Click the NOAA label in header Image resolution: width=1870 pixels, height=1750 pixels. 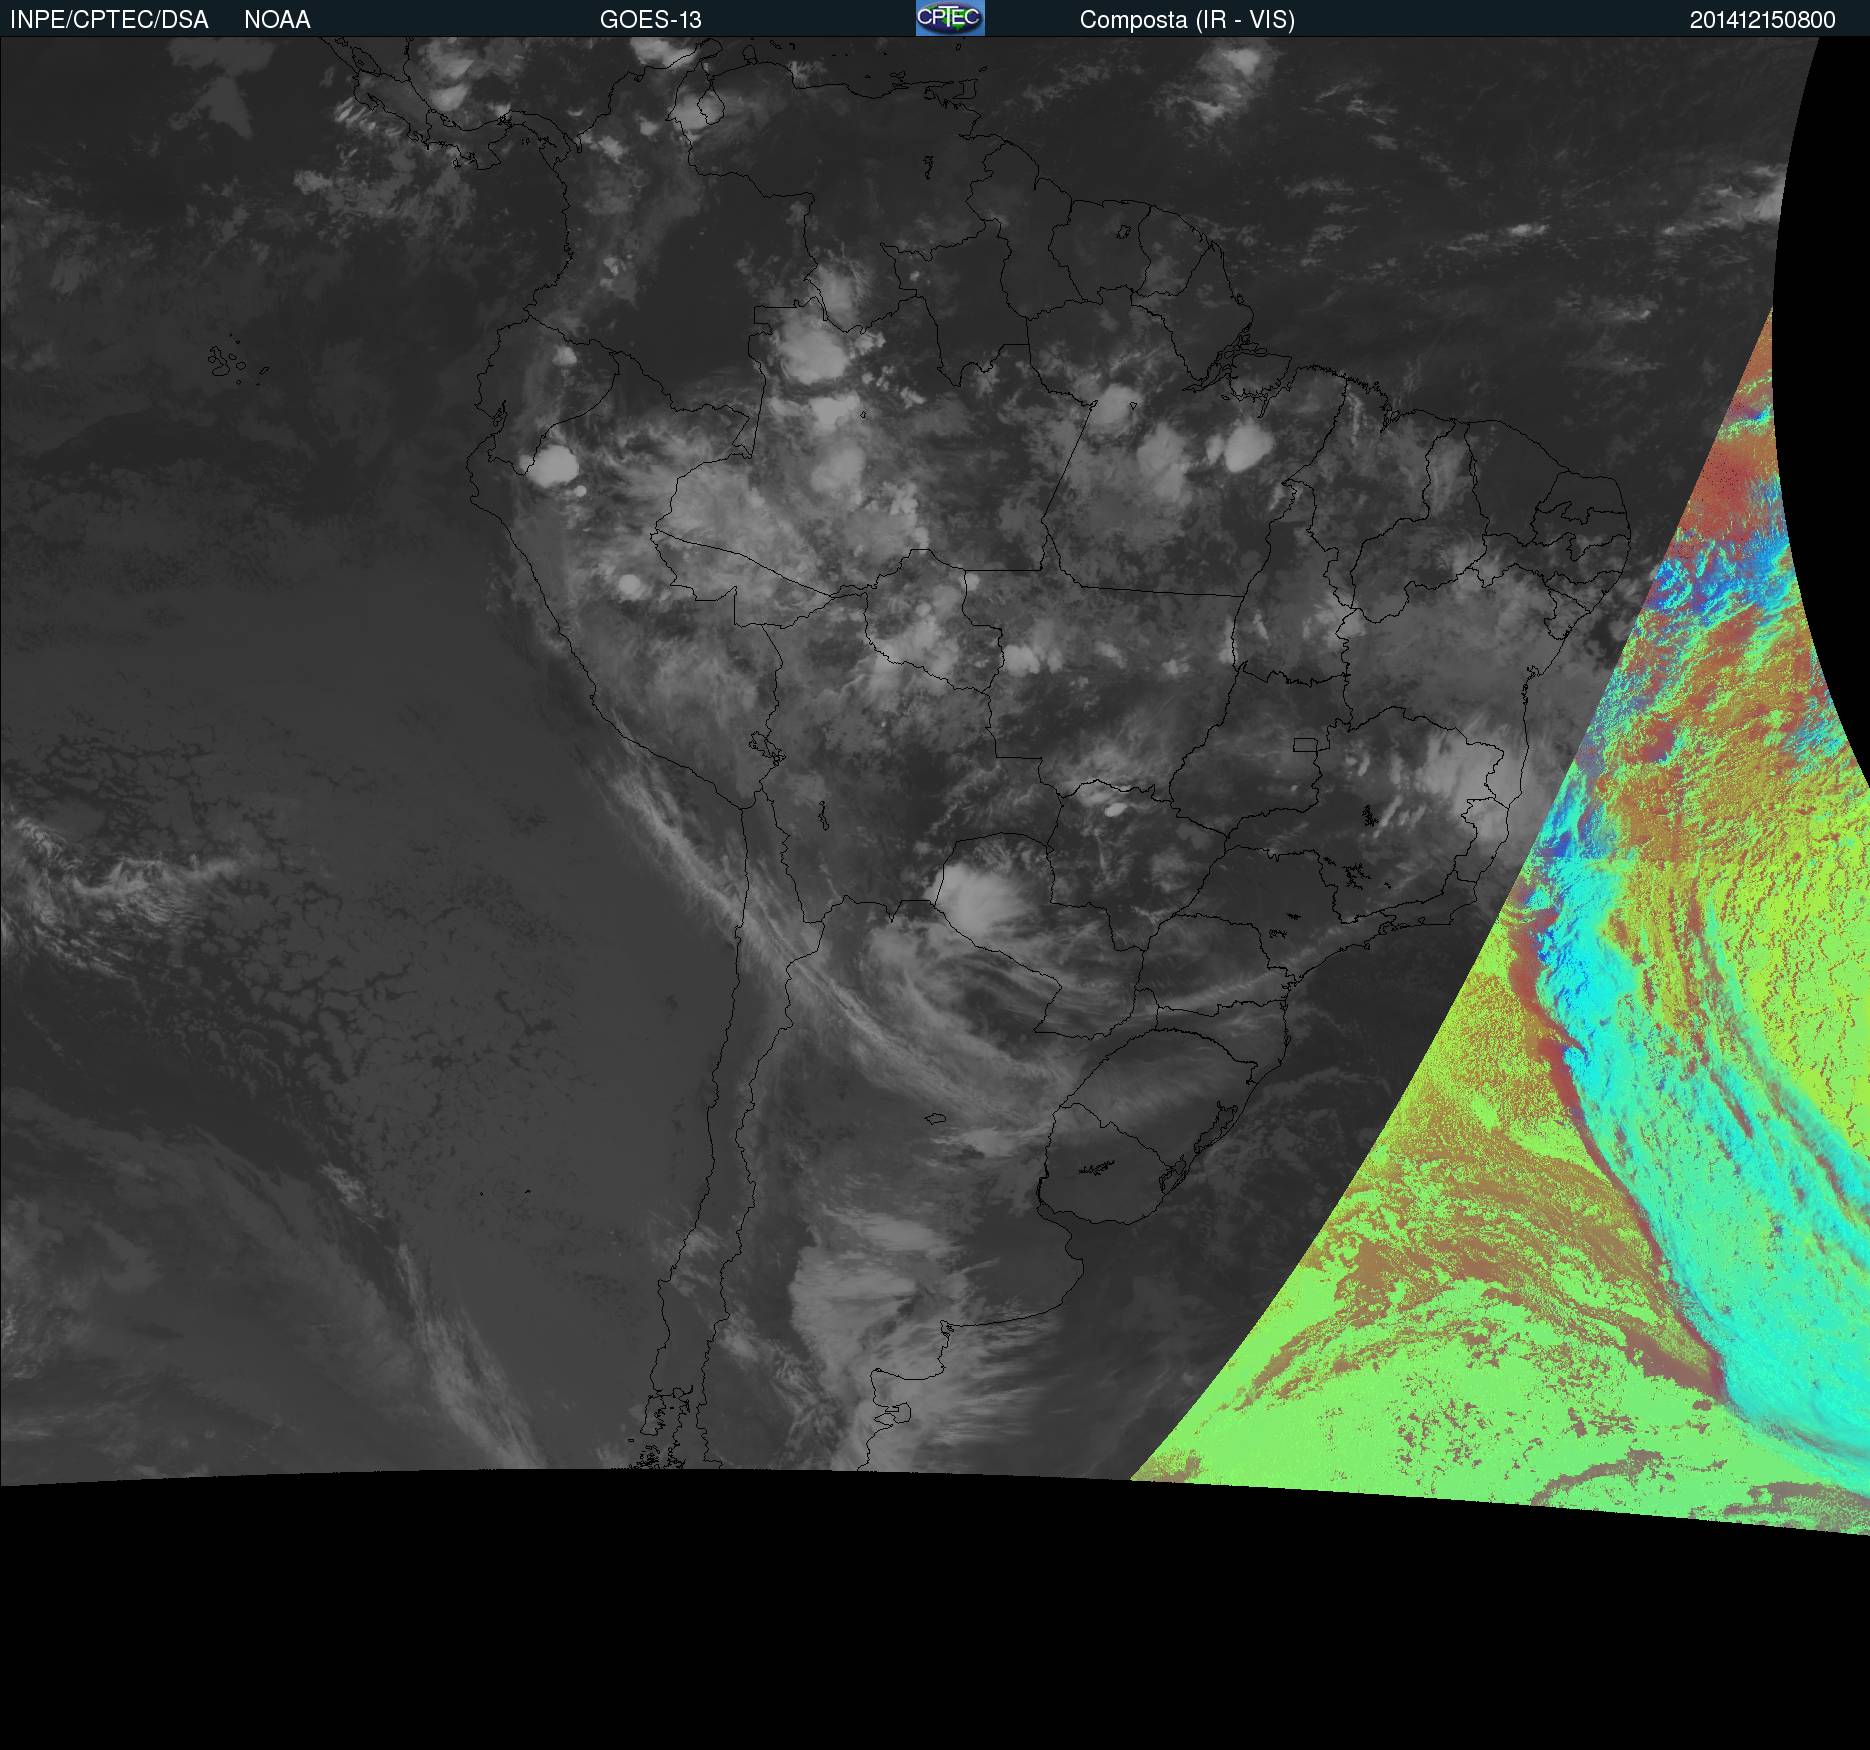click(277, 20)
